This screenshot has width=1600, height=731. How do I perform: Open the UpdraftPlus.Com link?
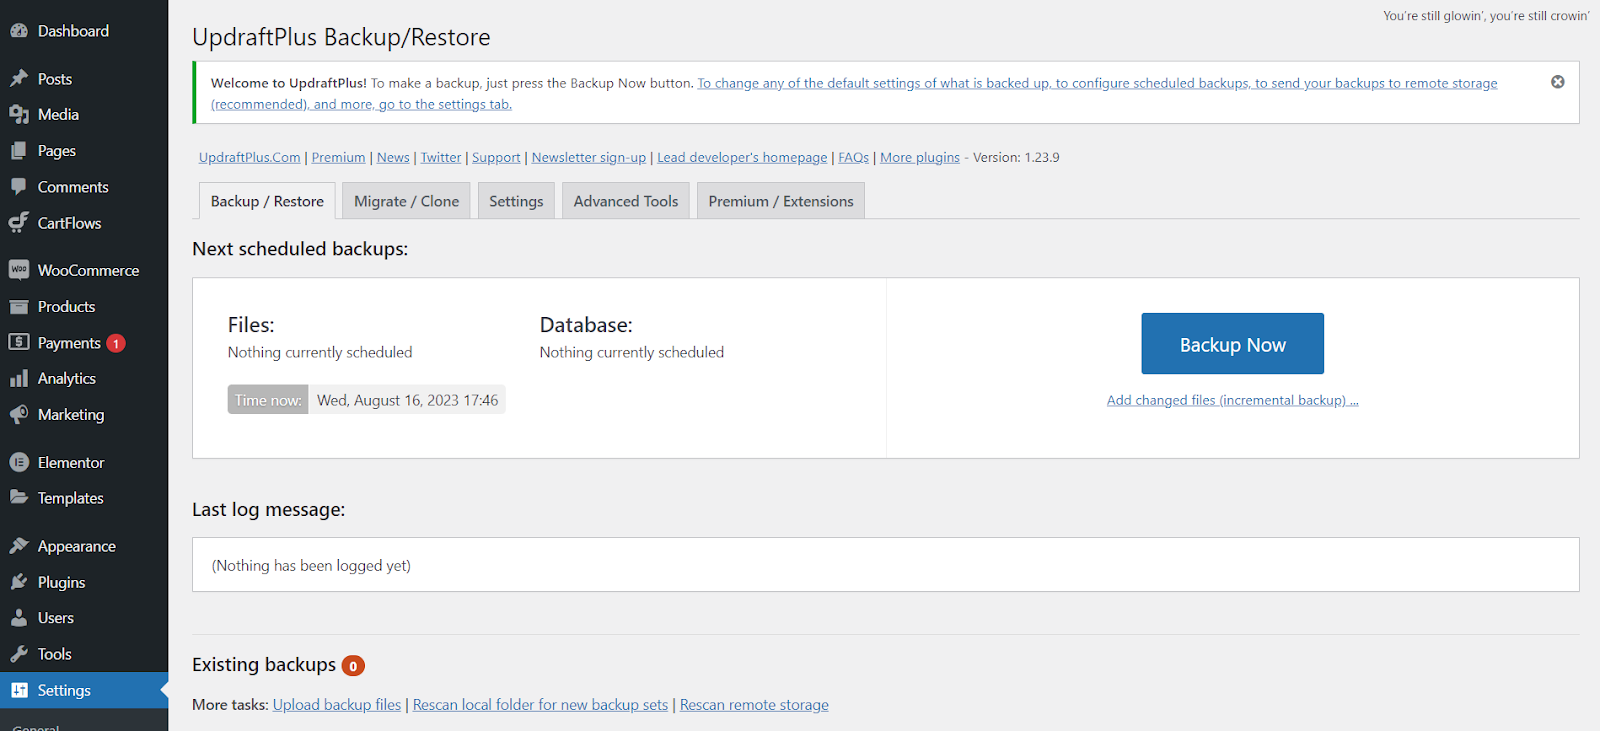point(249,157)
